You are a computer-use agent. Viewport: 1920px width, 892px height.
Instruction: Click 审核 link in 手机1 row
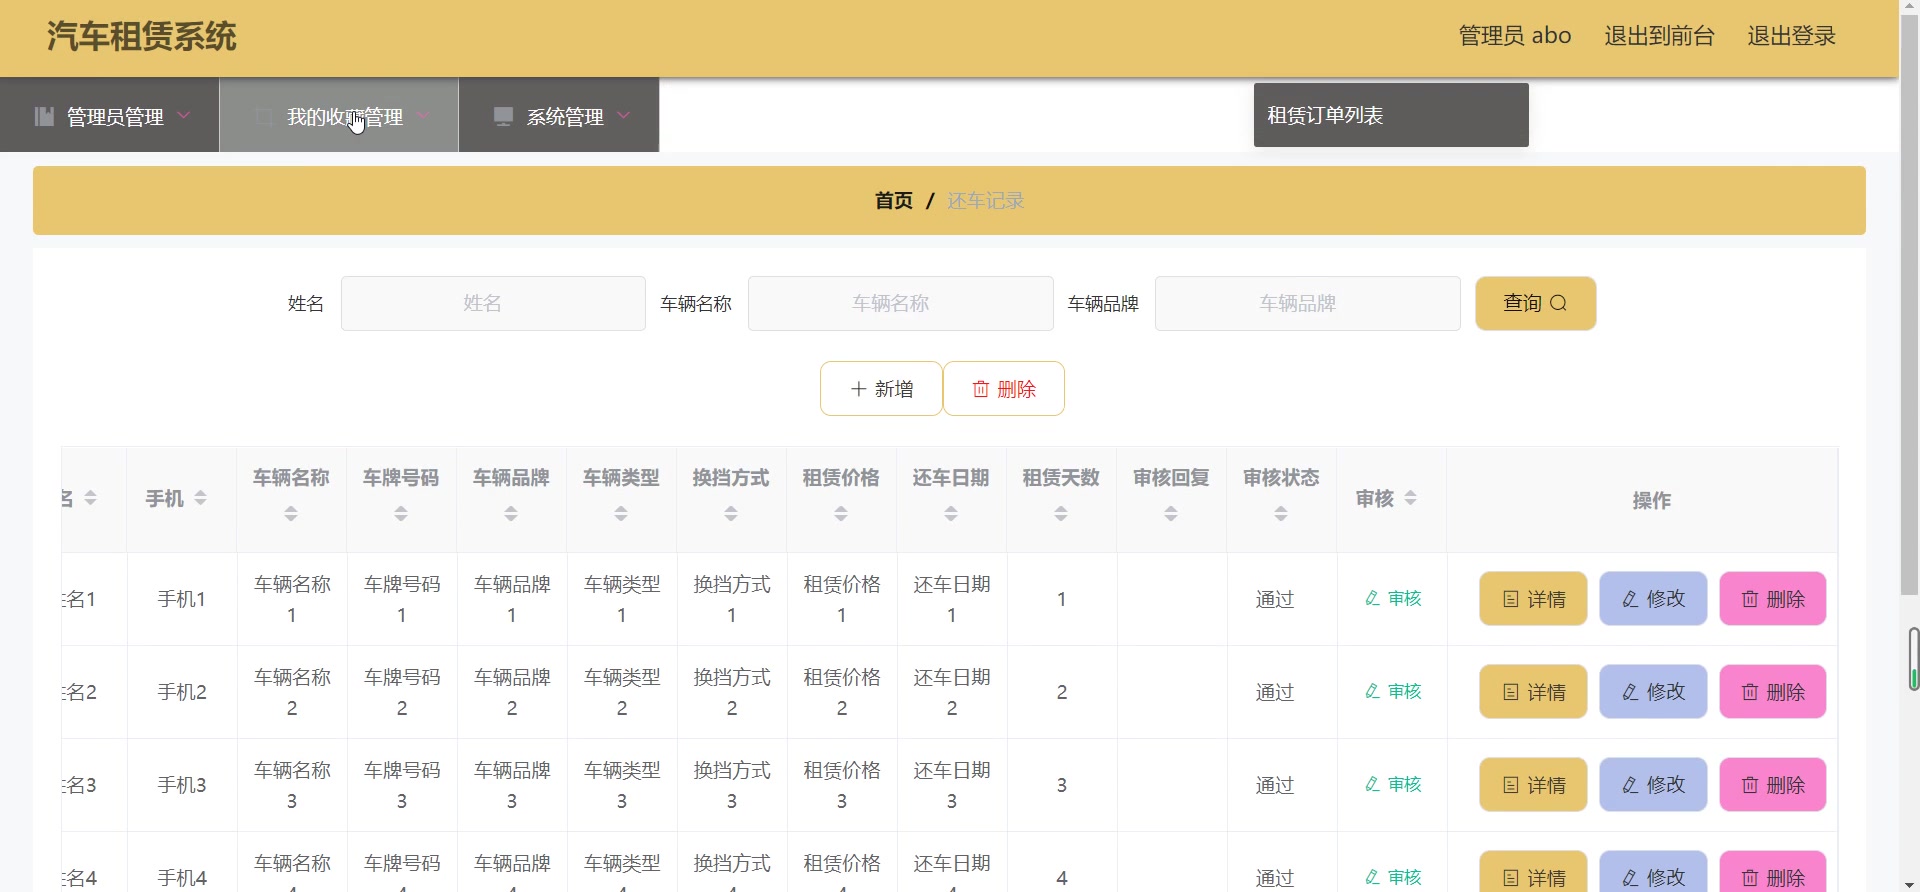tap(1393, 598)
